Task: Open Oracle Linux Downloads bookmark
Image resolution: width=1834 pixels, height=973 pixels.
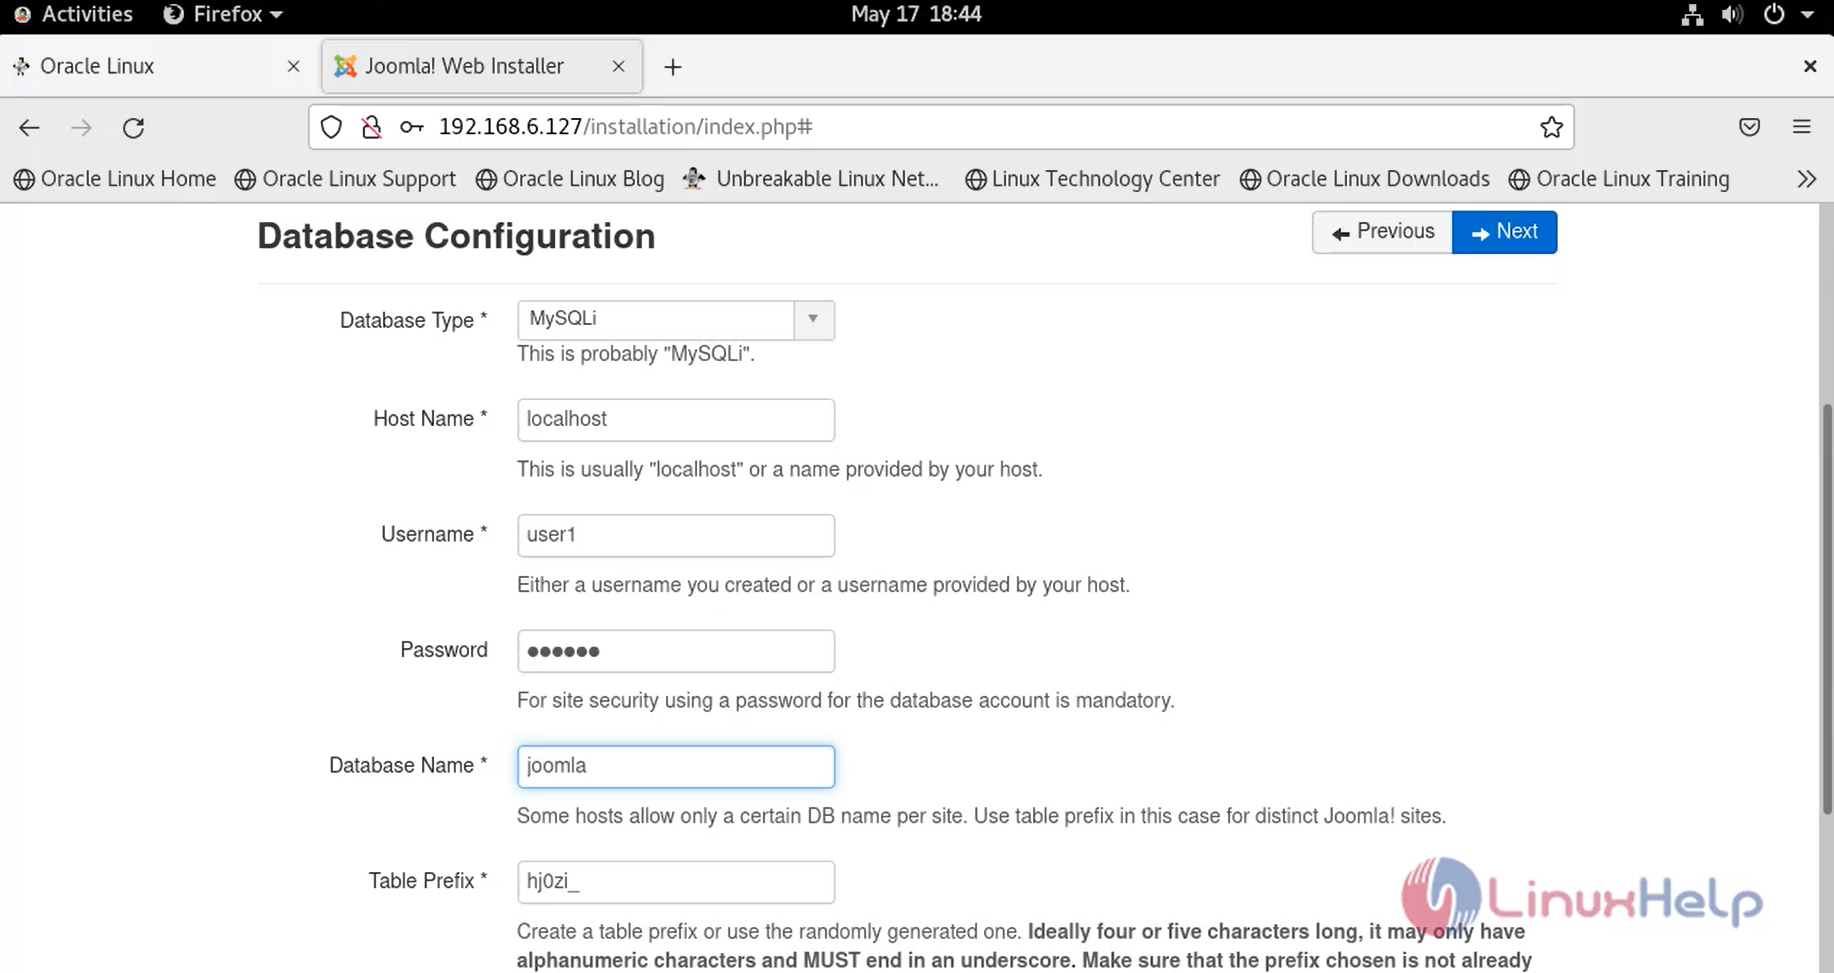Action: click(1364, 179)
